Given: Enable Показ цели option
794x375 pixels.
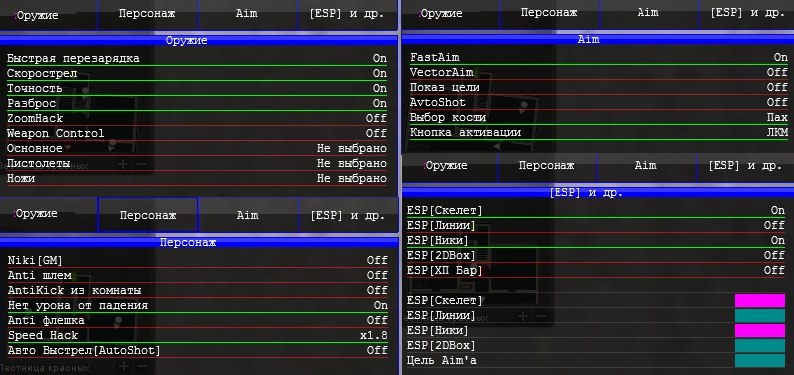Looking at the screenshot, I should click(599, 88).
